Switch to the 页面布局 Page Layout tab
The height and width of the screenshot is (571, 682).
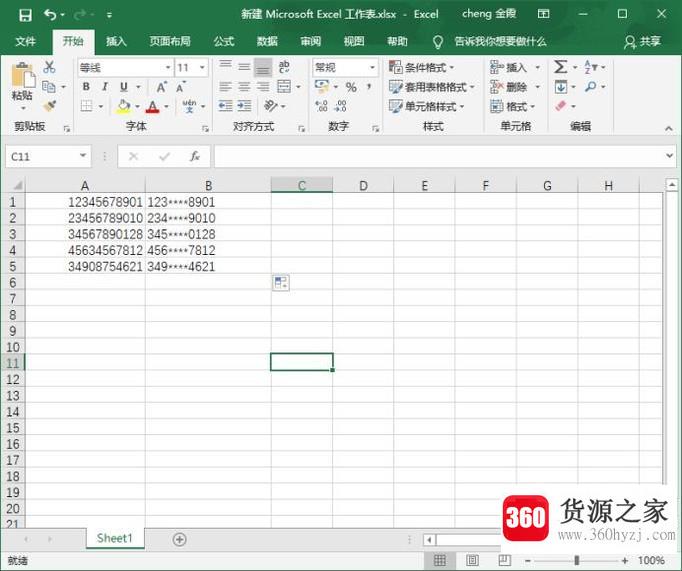click(x=170, y=41)
